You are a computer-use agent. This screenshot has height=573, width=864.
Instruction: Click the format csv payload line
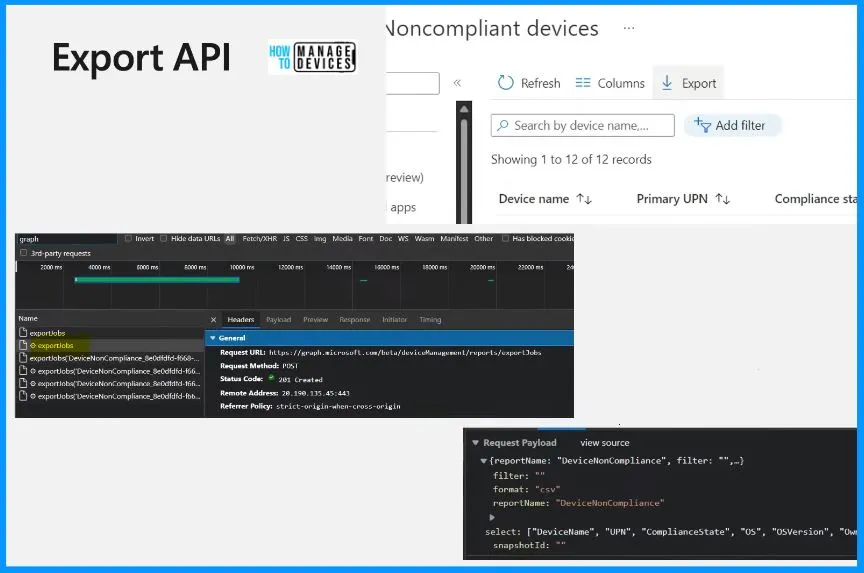click(x=526, y=489)
